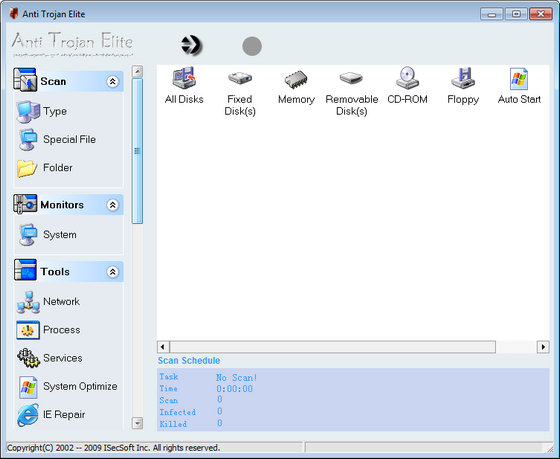Click the horizontal scrollbar thumb
Screen dimensions: 560x459
pyautogui.click(x=332, y=346)
